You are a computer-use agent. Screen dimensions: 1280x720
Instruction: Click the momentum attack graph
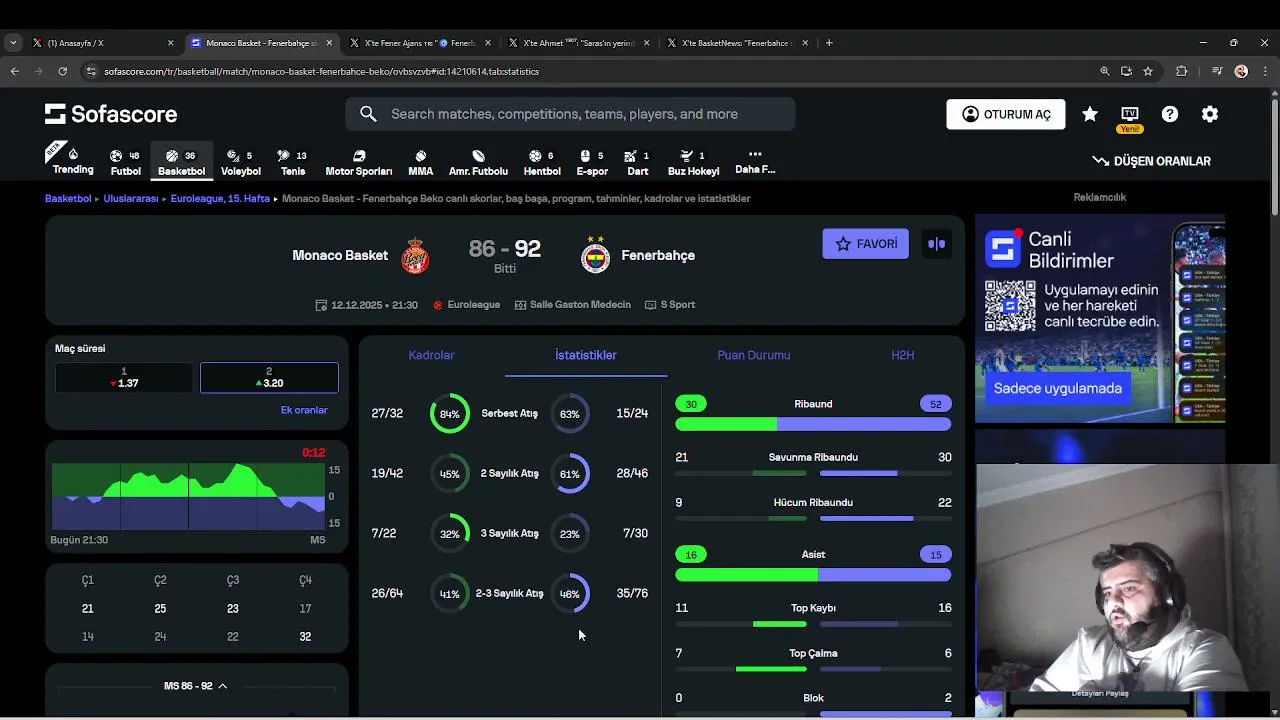pos(188,496)
